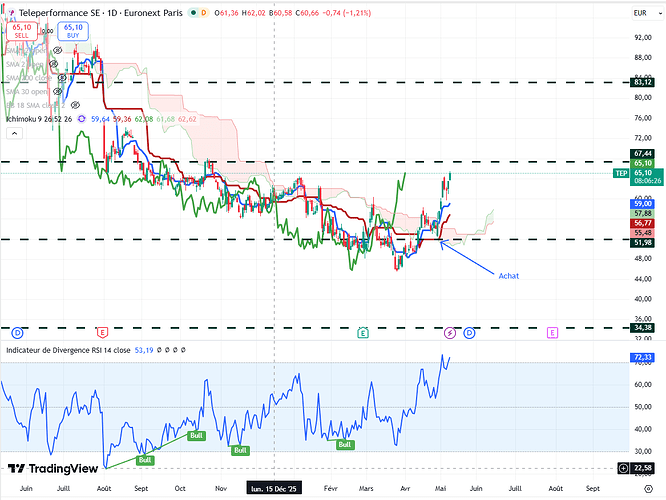Click the Bull label near Févr

click(344, 445)
